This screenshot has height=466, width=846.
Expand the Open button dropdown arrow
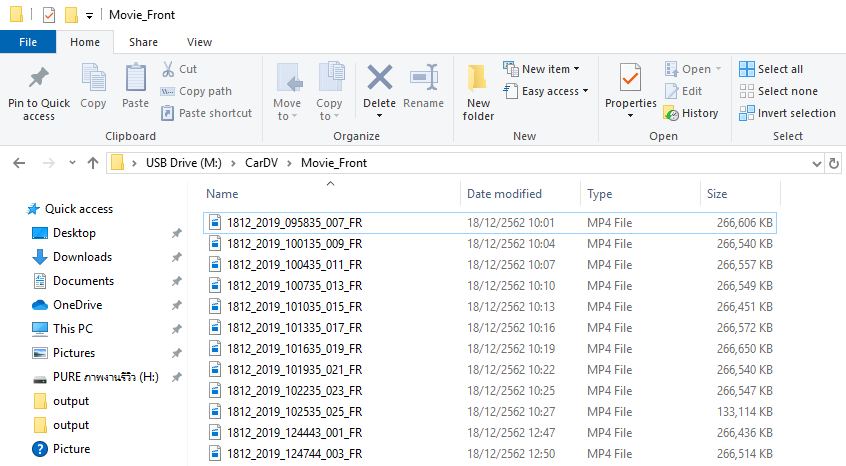[718, 69]
